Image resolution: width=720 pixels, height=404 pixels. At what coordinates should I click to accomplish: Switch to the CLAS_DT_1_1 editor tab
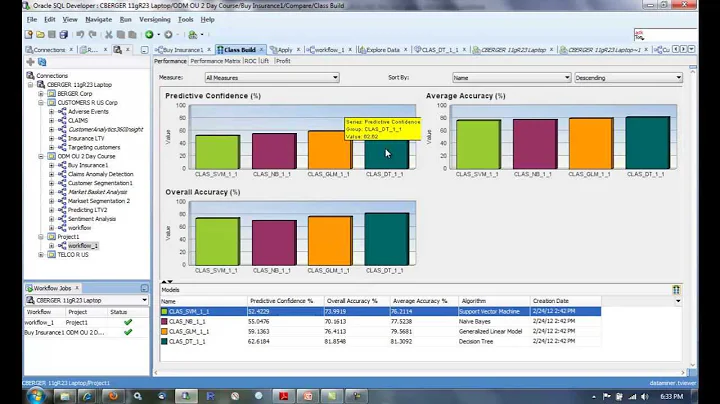439,50
